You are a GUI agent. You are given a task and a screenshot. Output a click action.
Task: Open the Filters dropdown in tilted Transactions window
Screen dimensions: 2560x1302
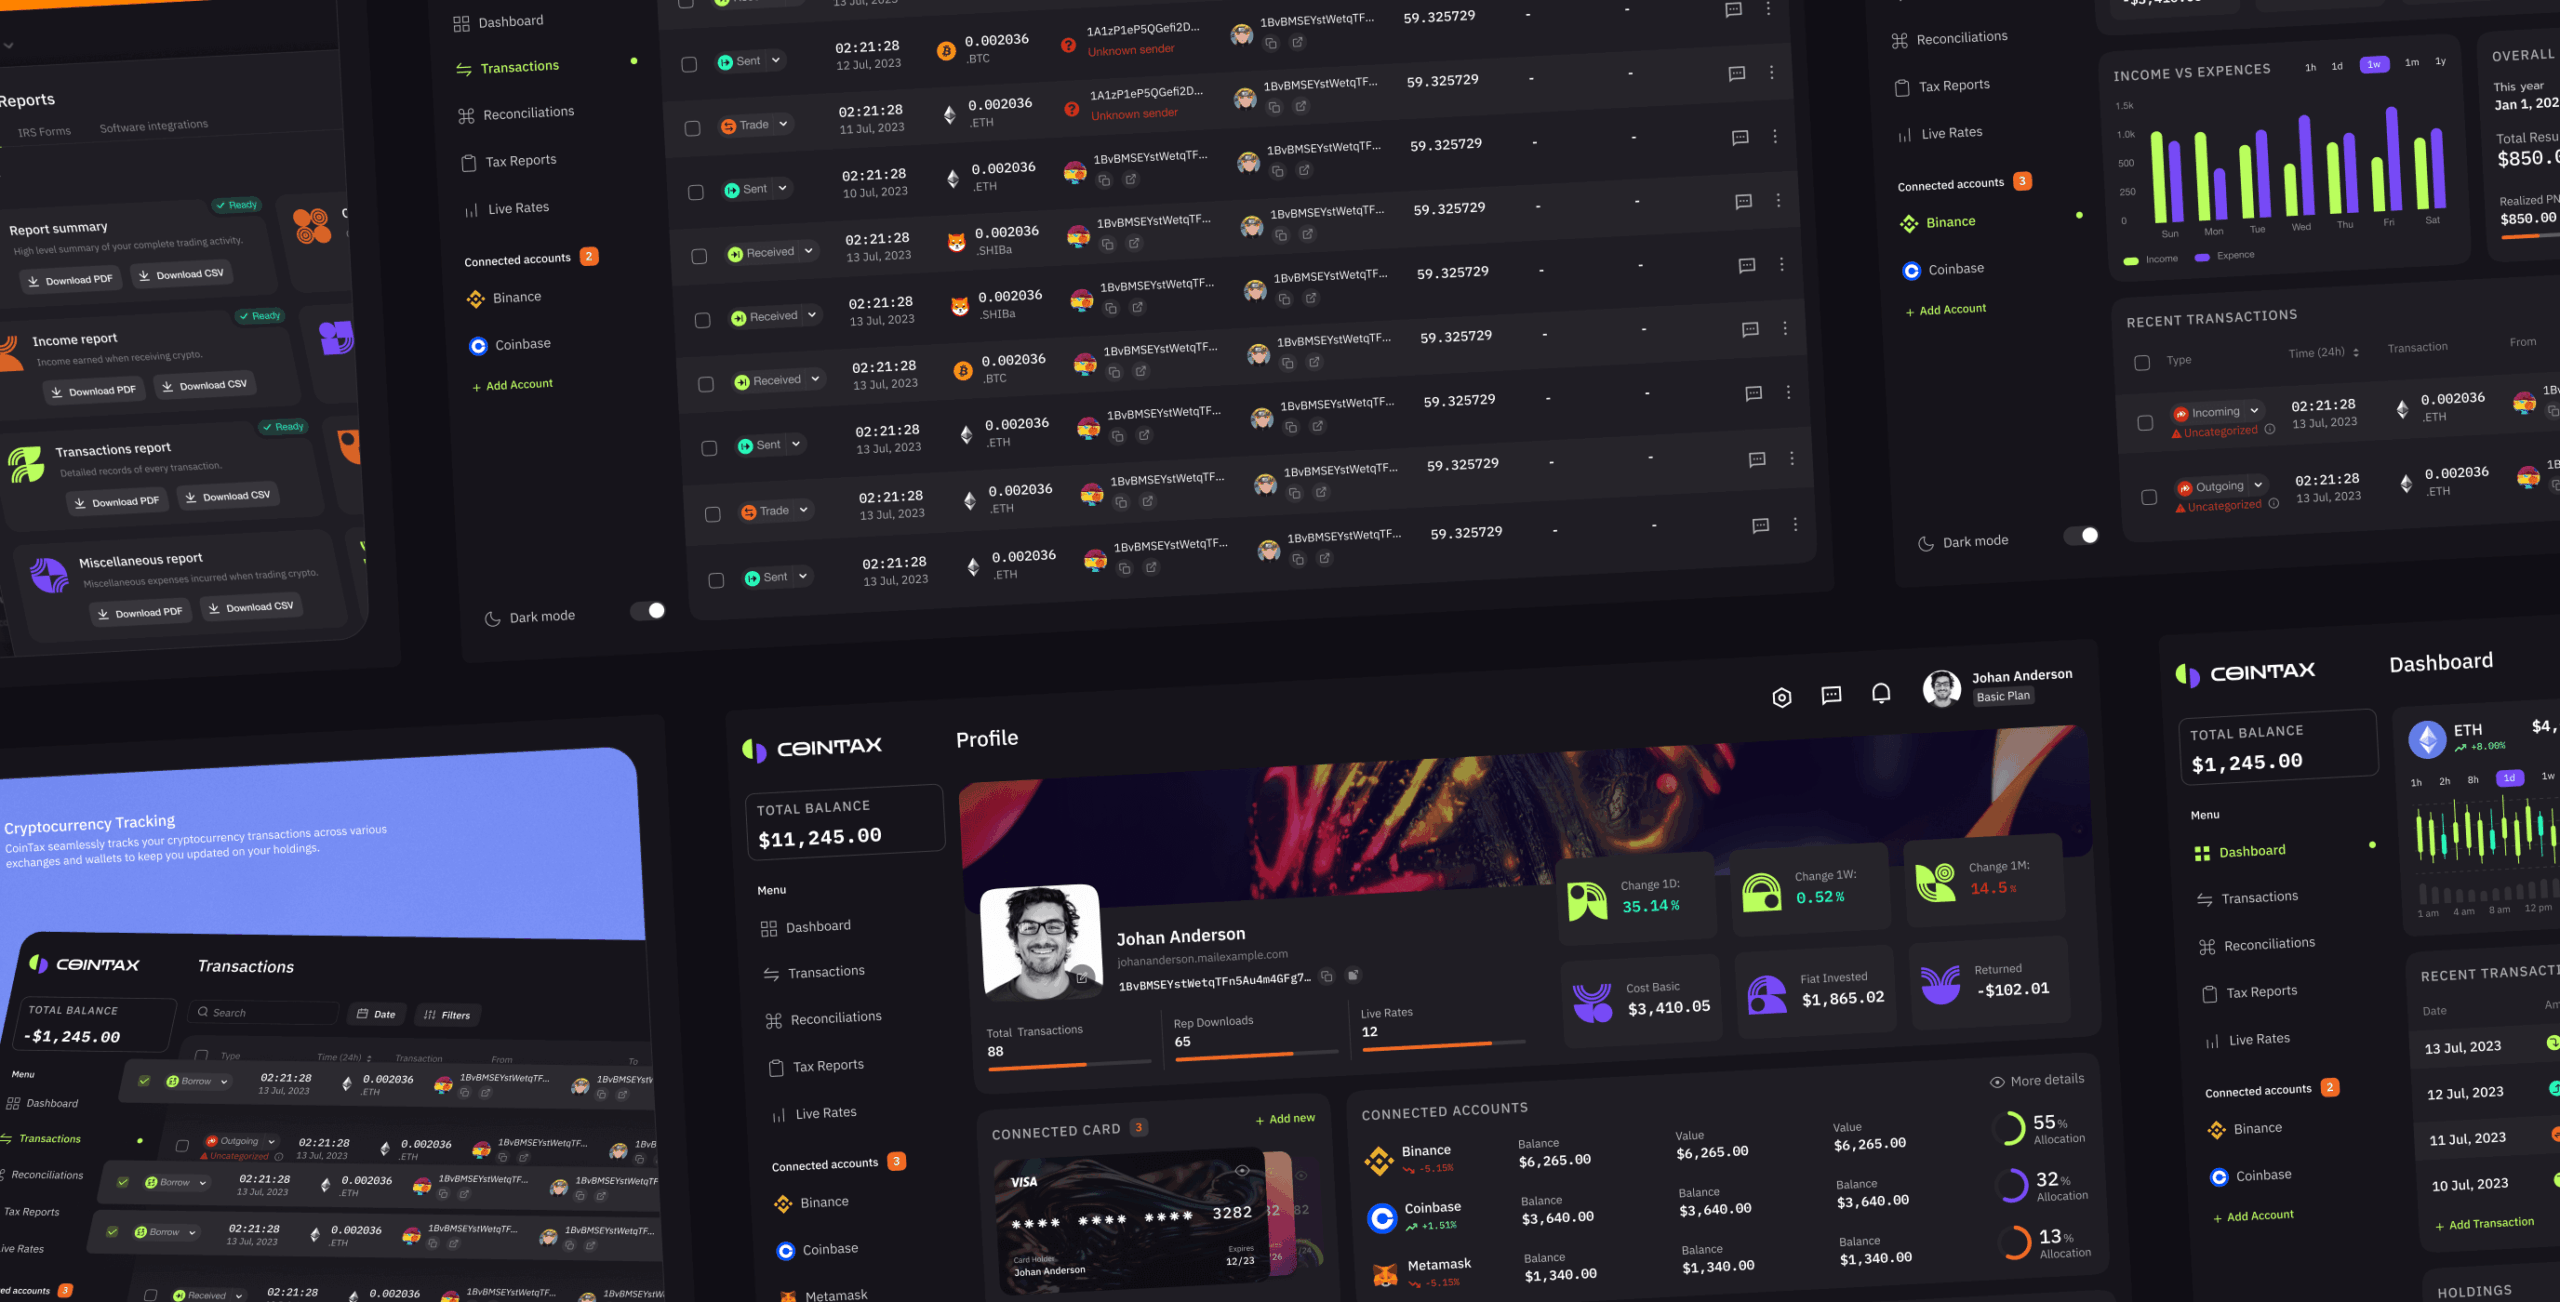(446, 1015)
